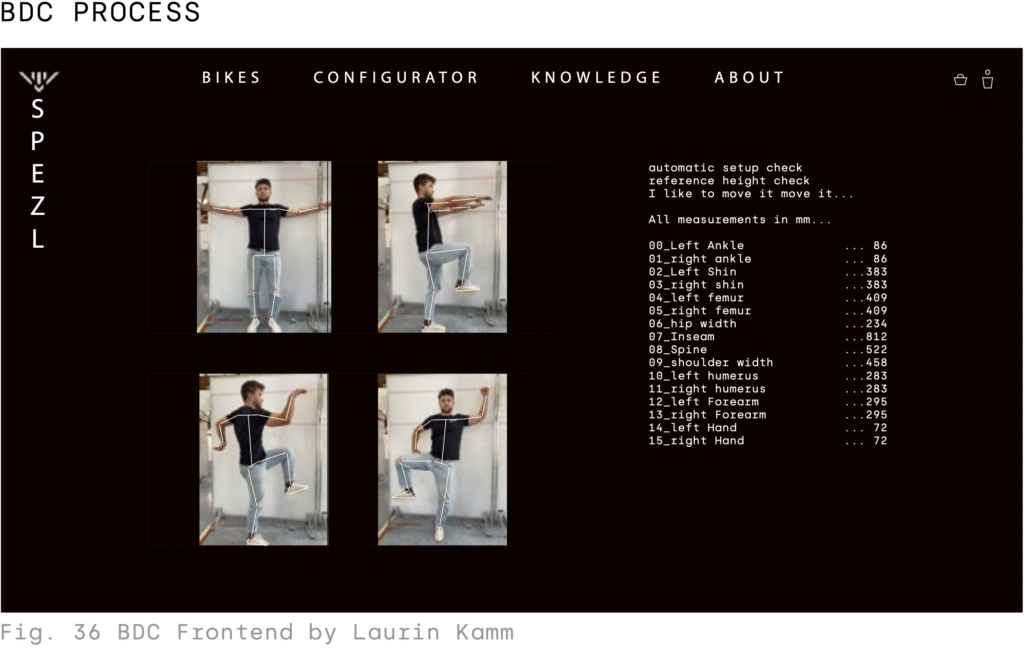This screenshot has width=1024, height=656.
Task: Select the bottom-left bent-arm pose photo
Action: click(263, 459)
